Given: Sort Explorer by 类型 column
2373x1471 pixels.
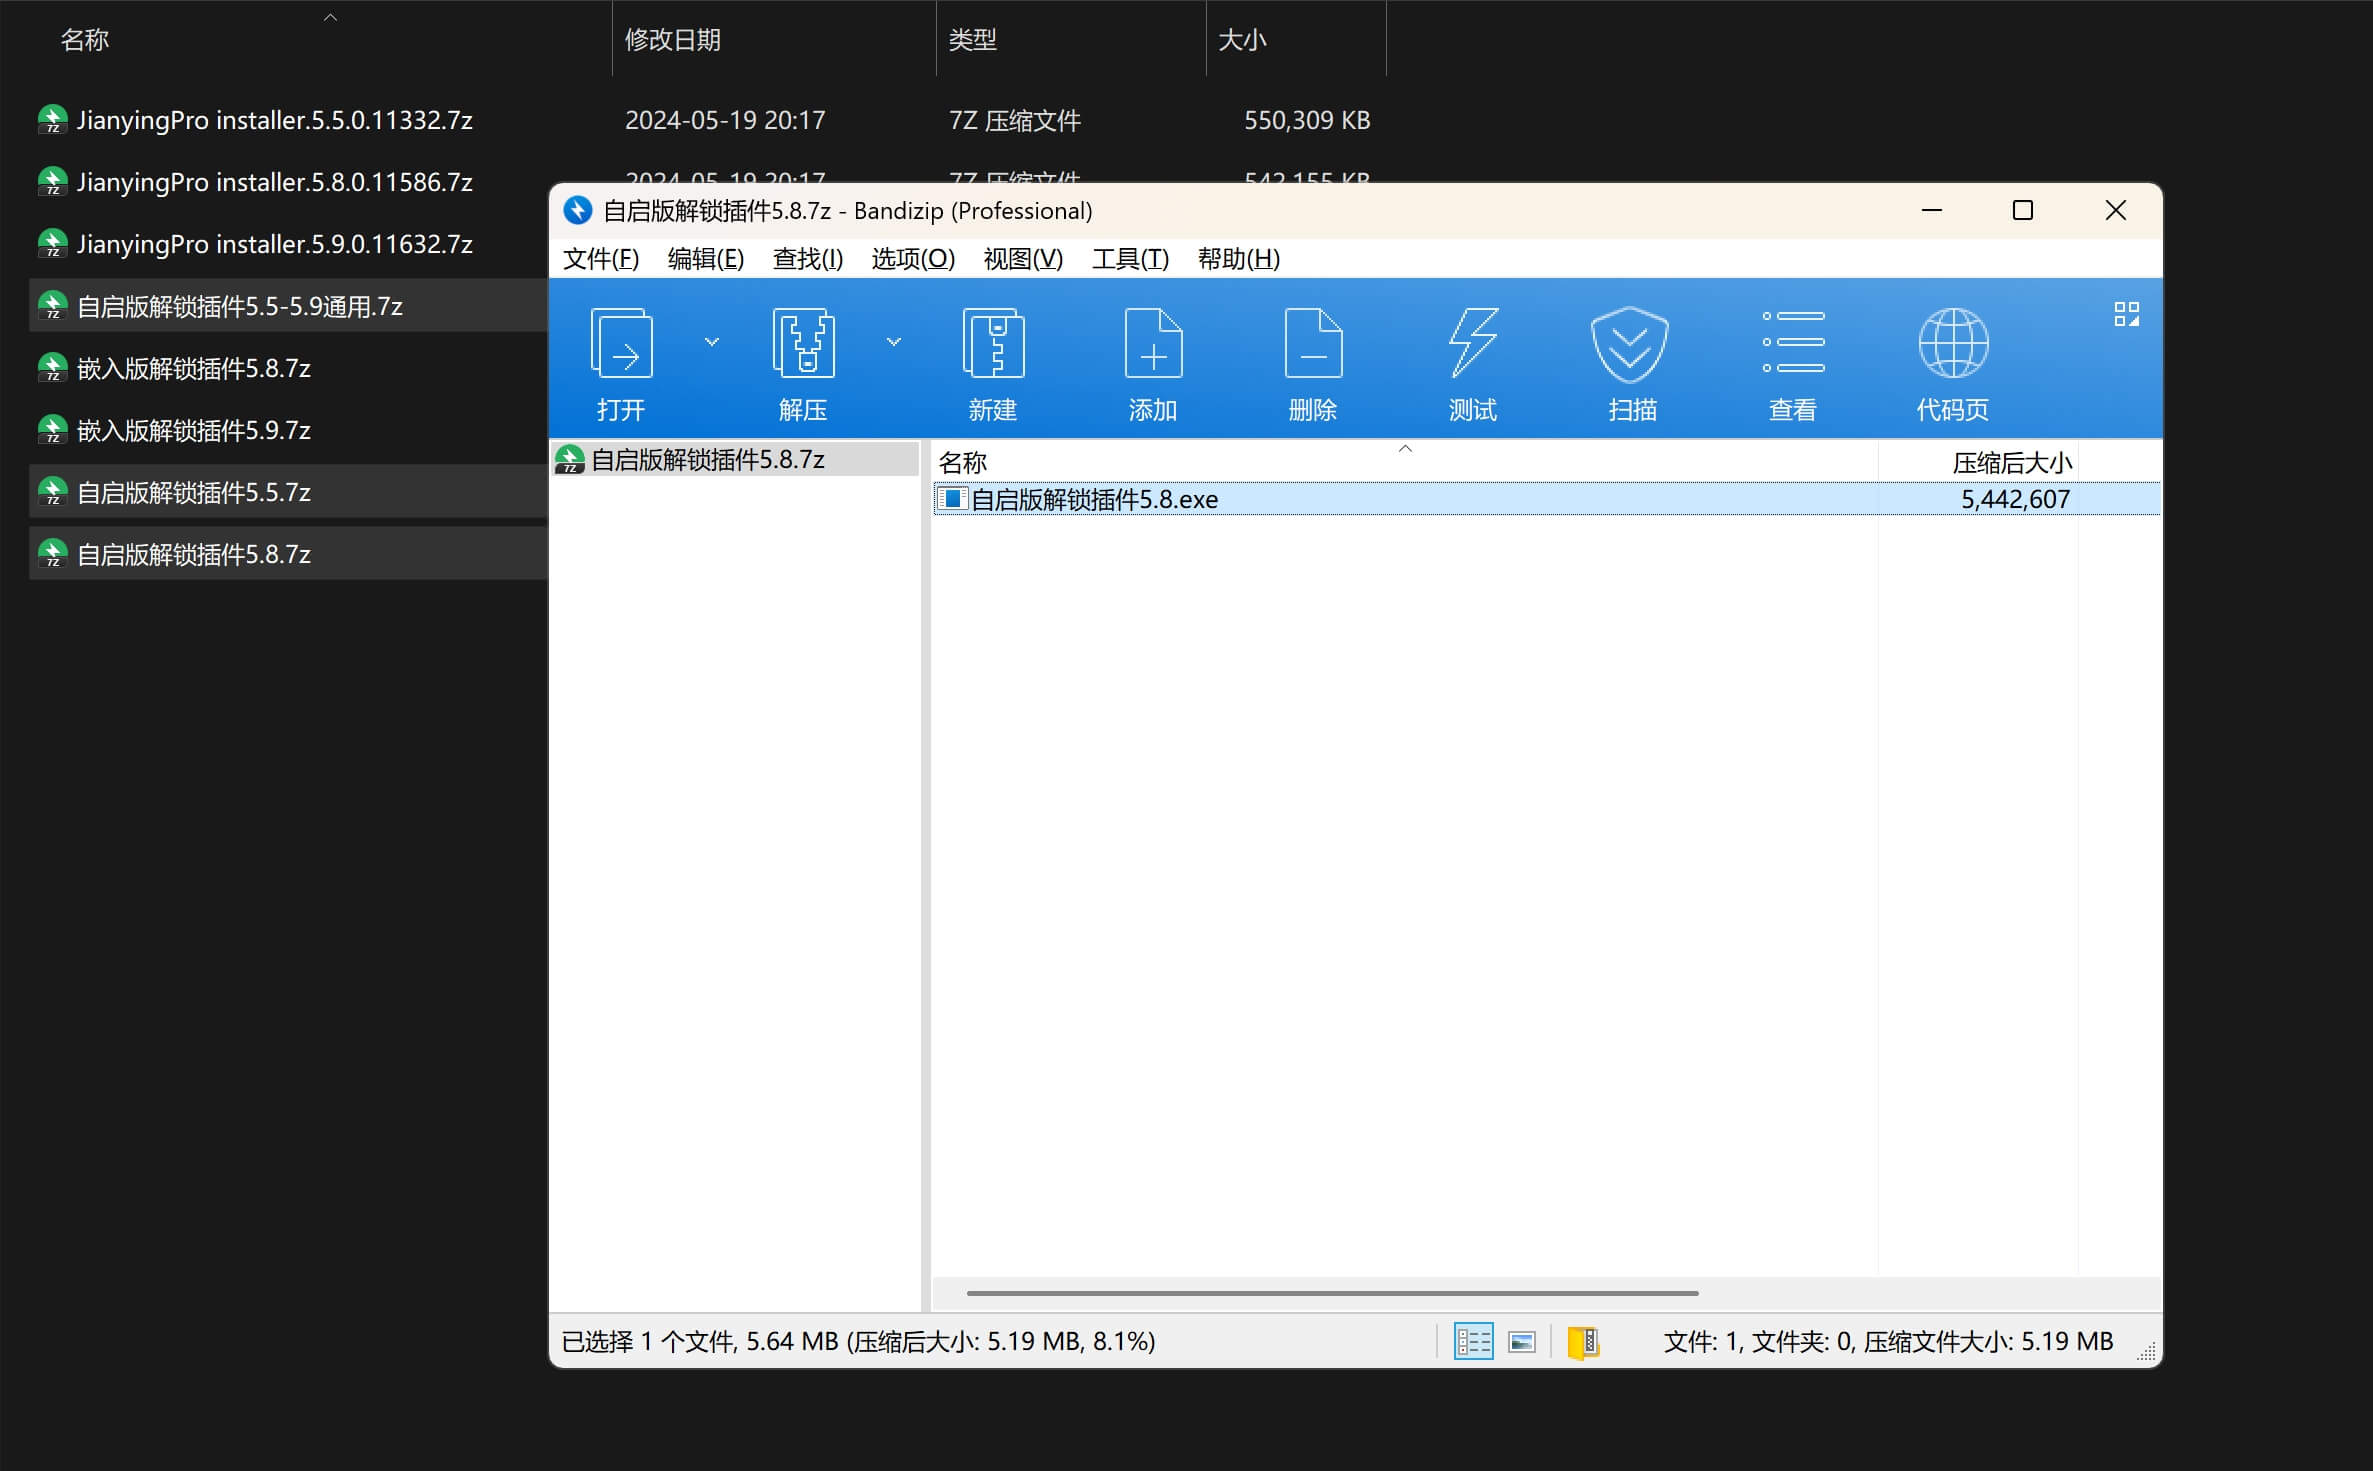Looking at the screenshot, I should [x=972, y=40].
